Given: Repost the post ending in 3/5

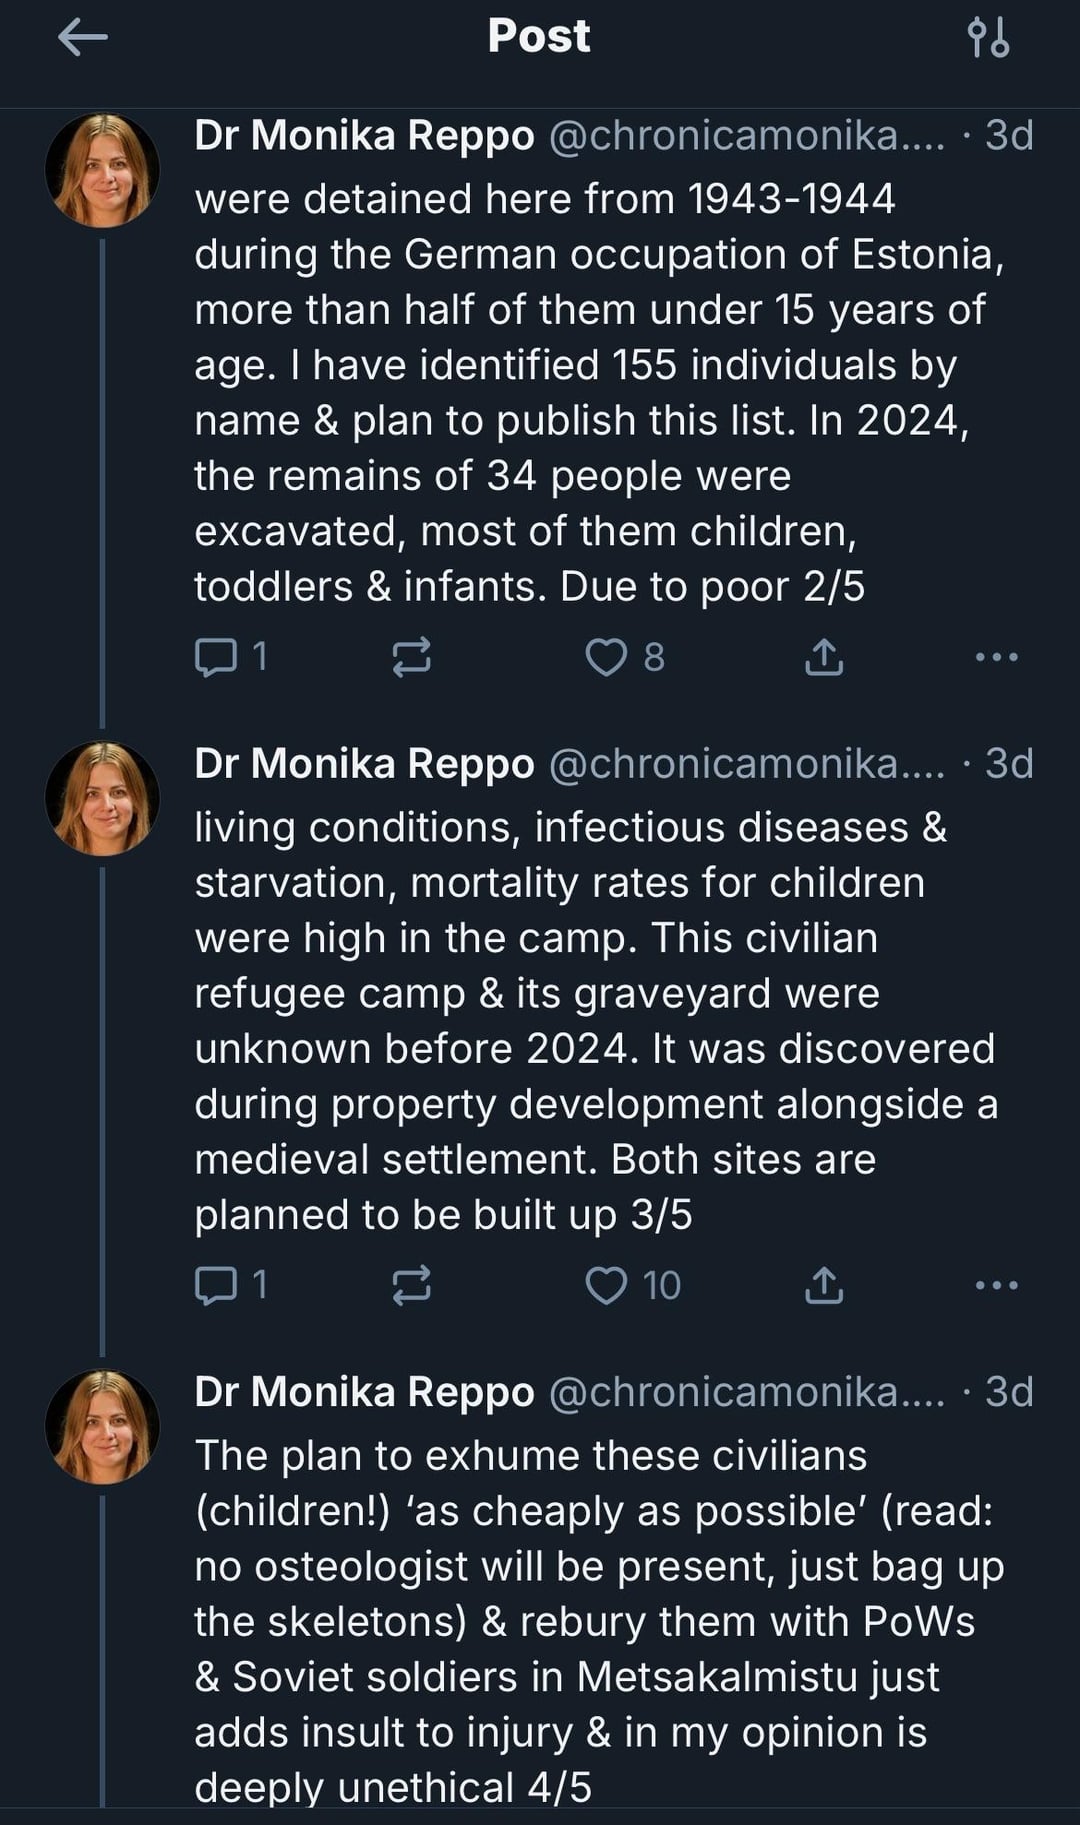Looking at the screenshot, I should coord(411,1285).
